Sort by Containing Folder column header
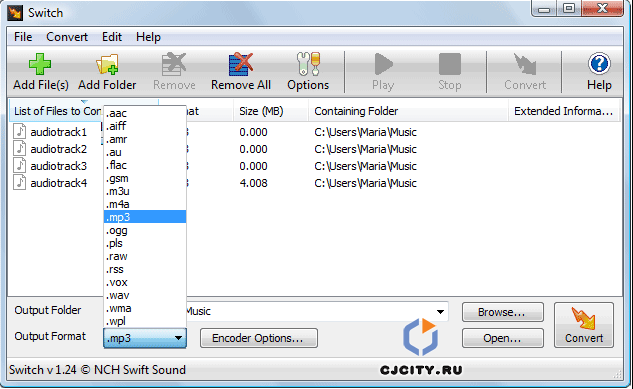Viewport: 633px width, 389px height. click(408, 111)
